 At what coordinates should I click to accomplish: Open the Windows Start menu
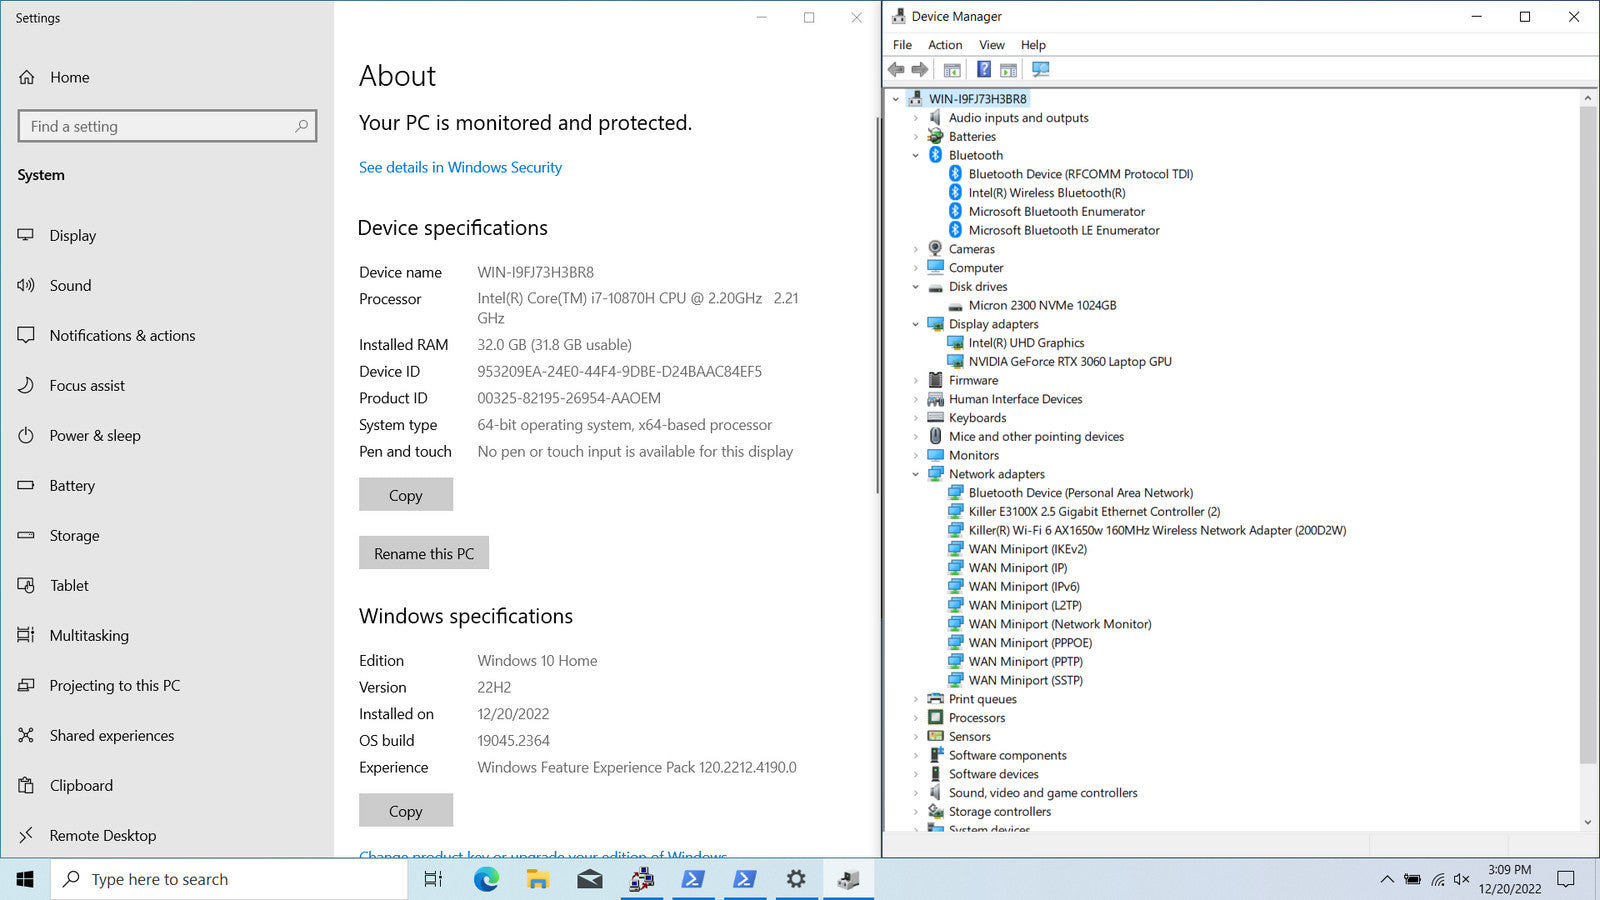click(25, 879)
